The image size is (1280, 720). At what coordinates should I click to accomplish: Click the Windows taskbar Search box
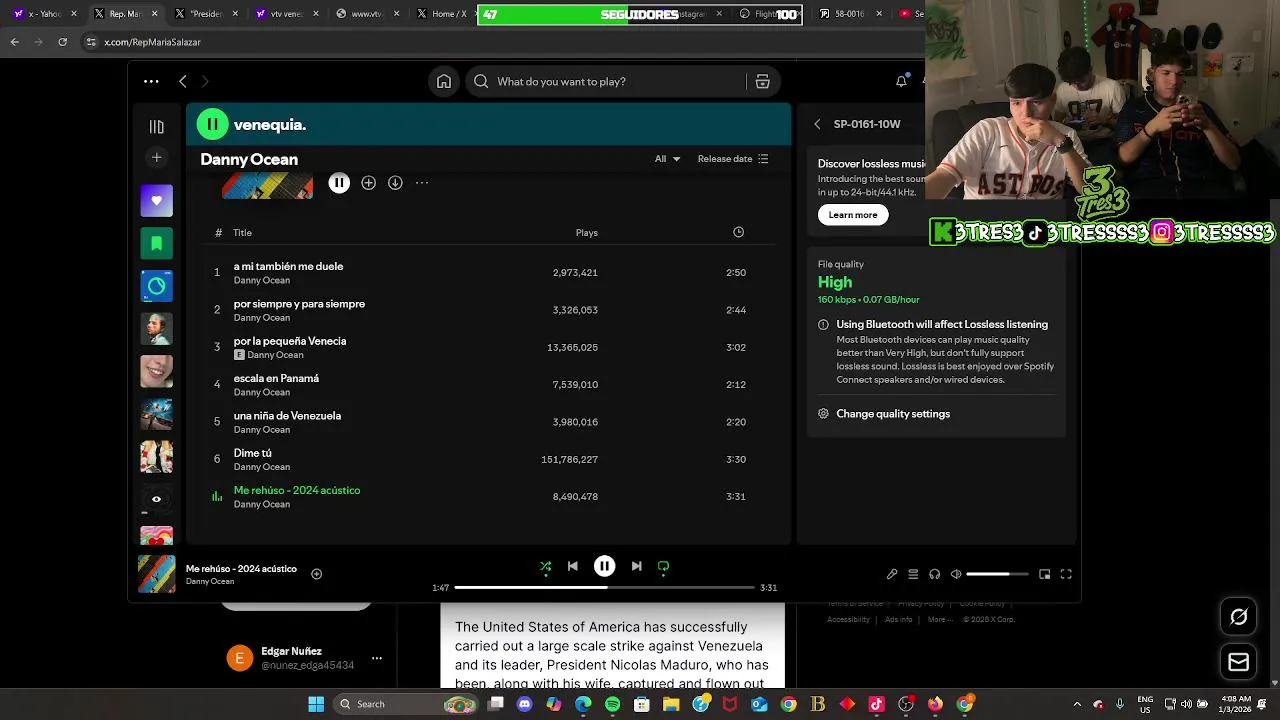(405, 704)
